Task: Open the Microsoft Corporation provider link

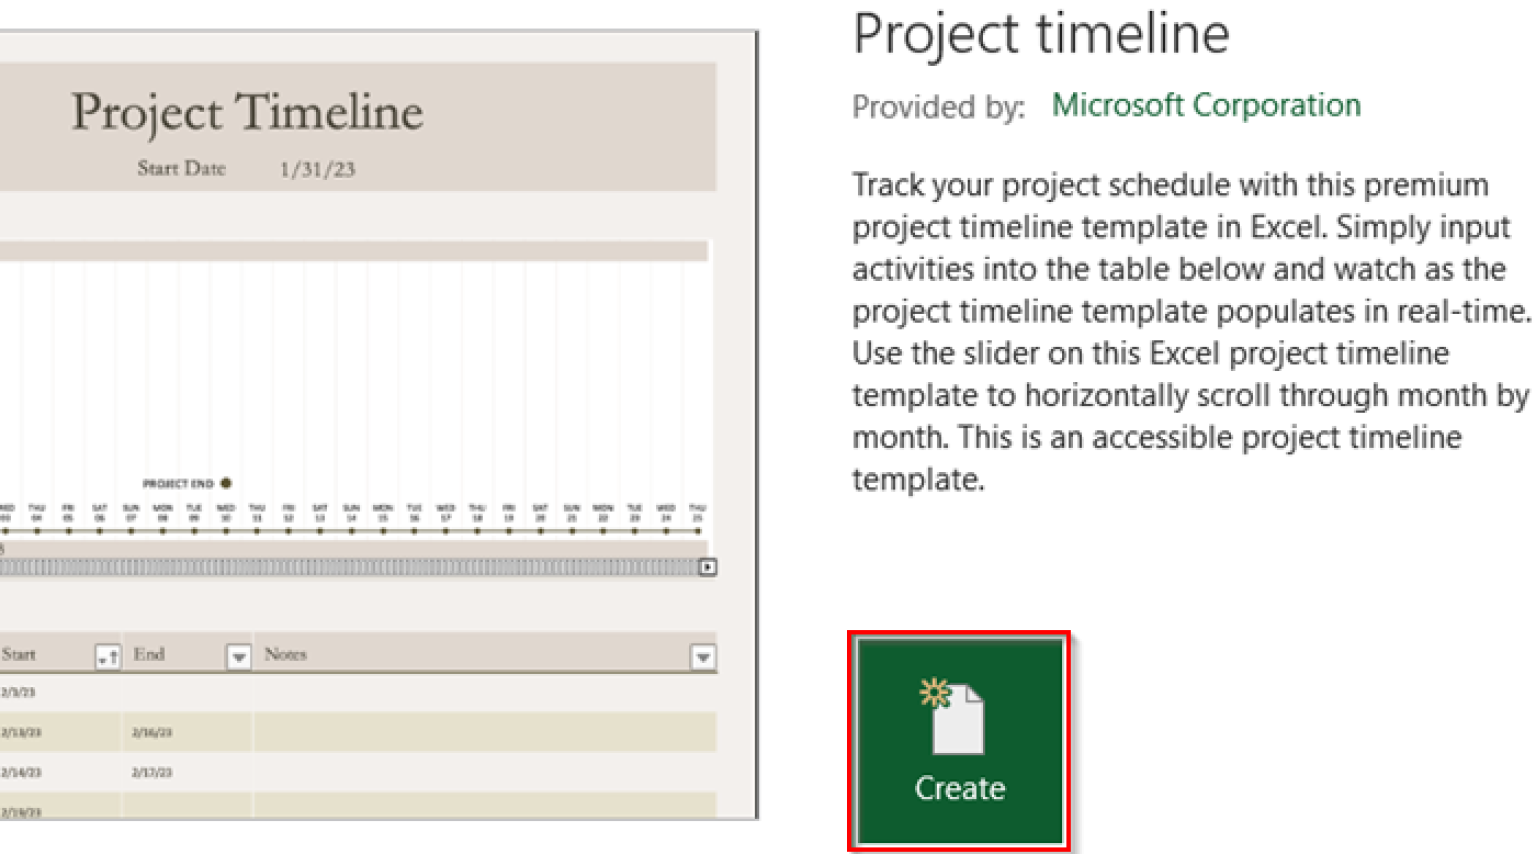Action: [1206, 104]
